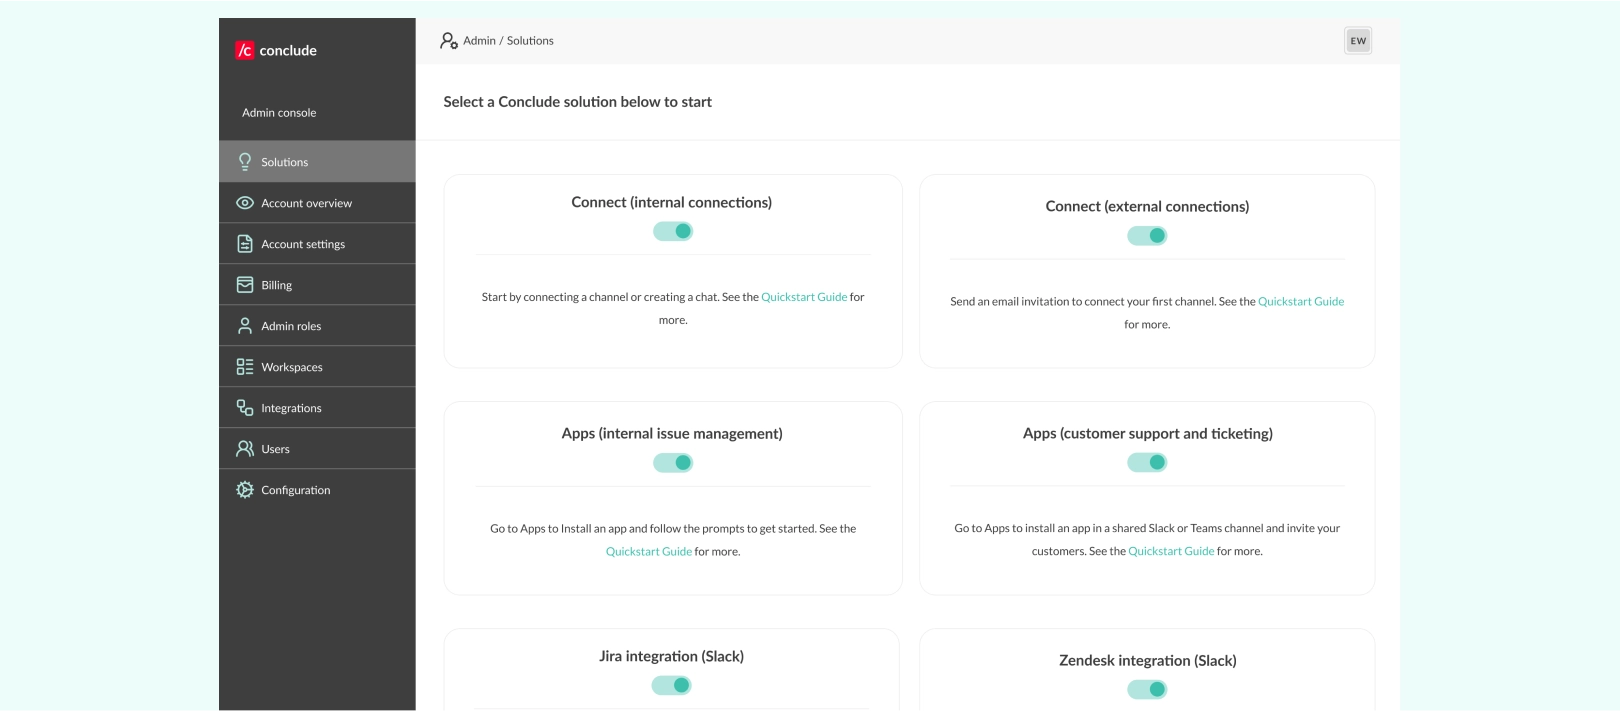1620x711 pixels.
Task: Click the Account settings document icon
Action: pyautogui.click(x=245, y=244)
